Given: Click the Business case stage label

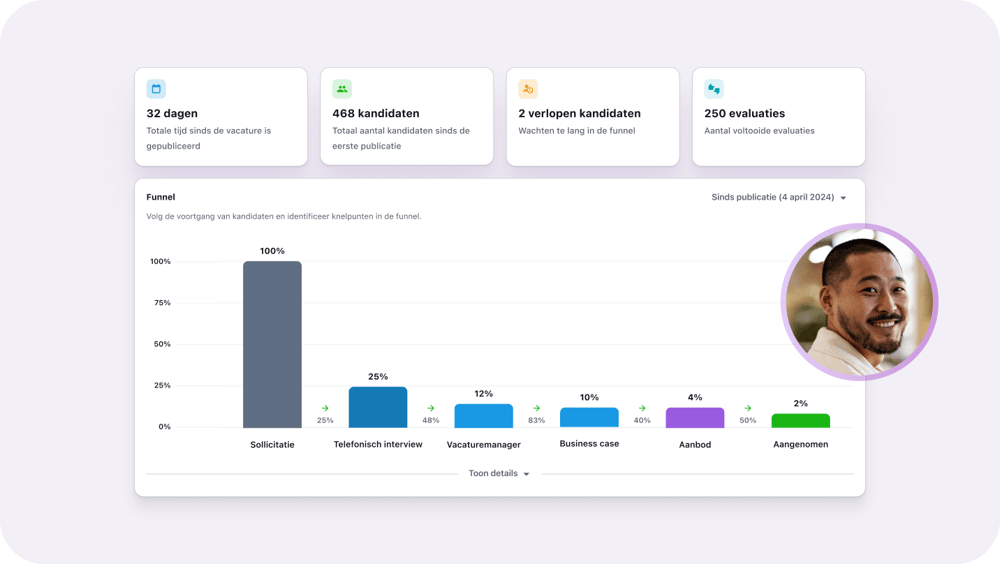Looking at the screenshot, I should point(589,444).
